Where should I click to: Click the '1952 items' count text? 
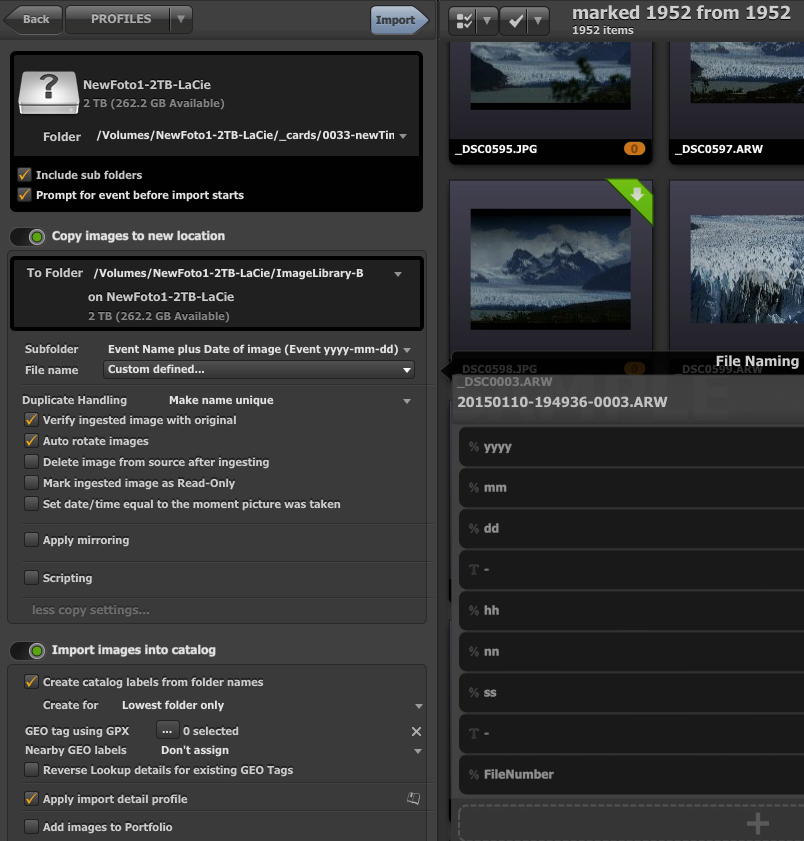[x=603, y=31]
